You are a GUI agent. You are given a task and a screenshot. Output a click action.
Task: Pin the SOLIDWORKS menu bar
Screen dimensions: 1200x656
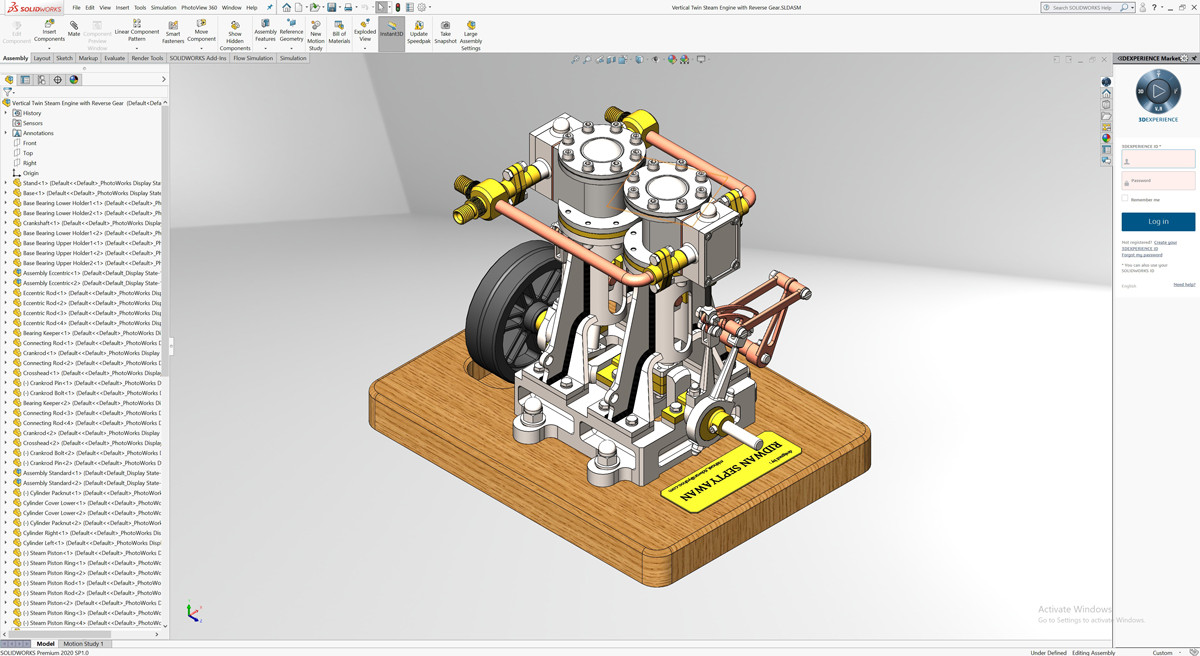(x=269, y=7)
